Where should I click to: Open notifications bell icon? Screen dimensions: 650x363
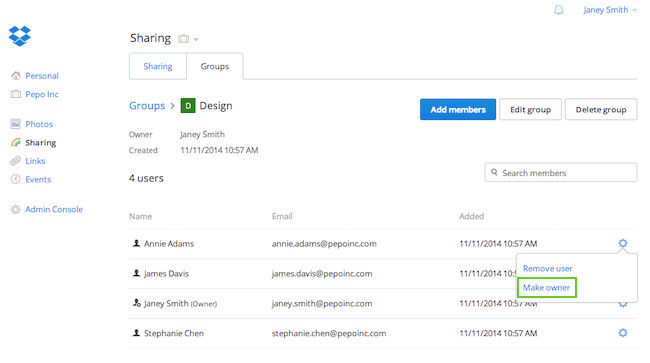(559, 10)
